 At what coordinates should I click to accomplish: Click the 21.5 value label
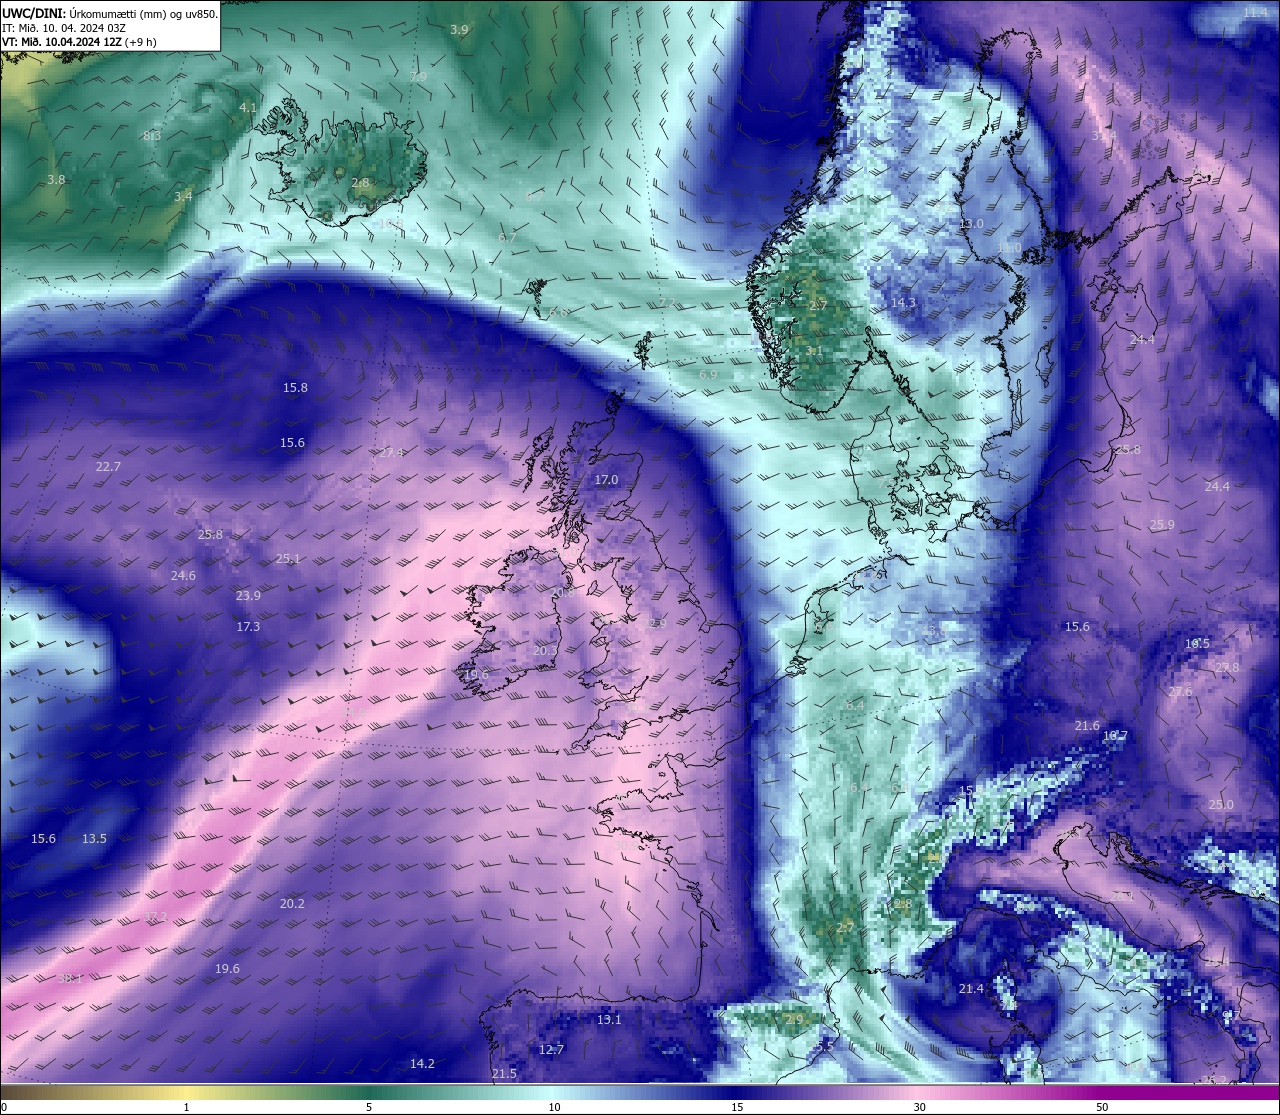tap(504, 1074)
